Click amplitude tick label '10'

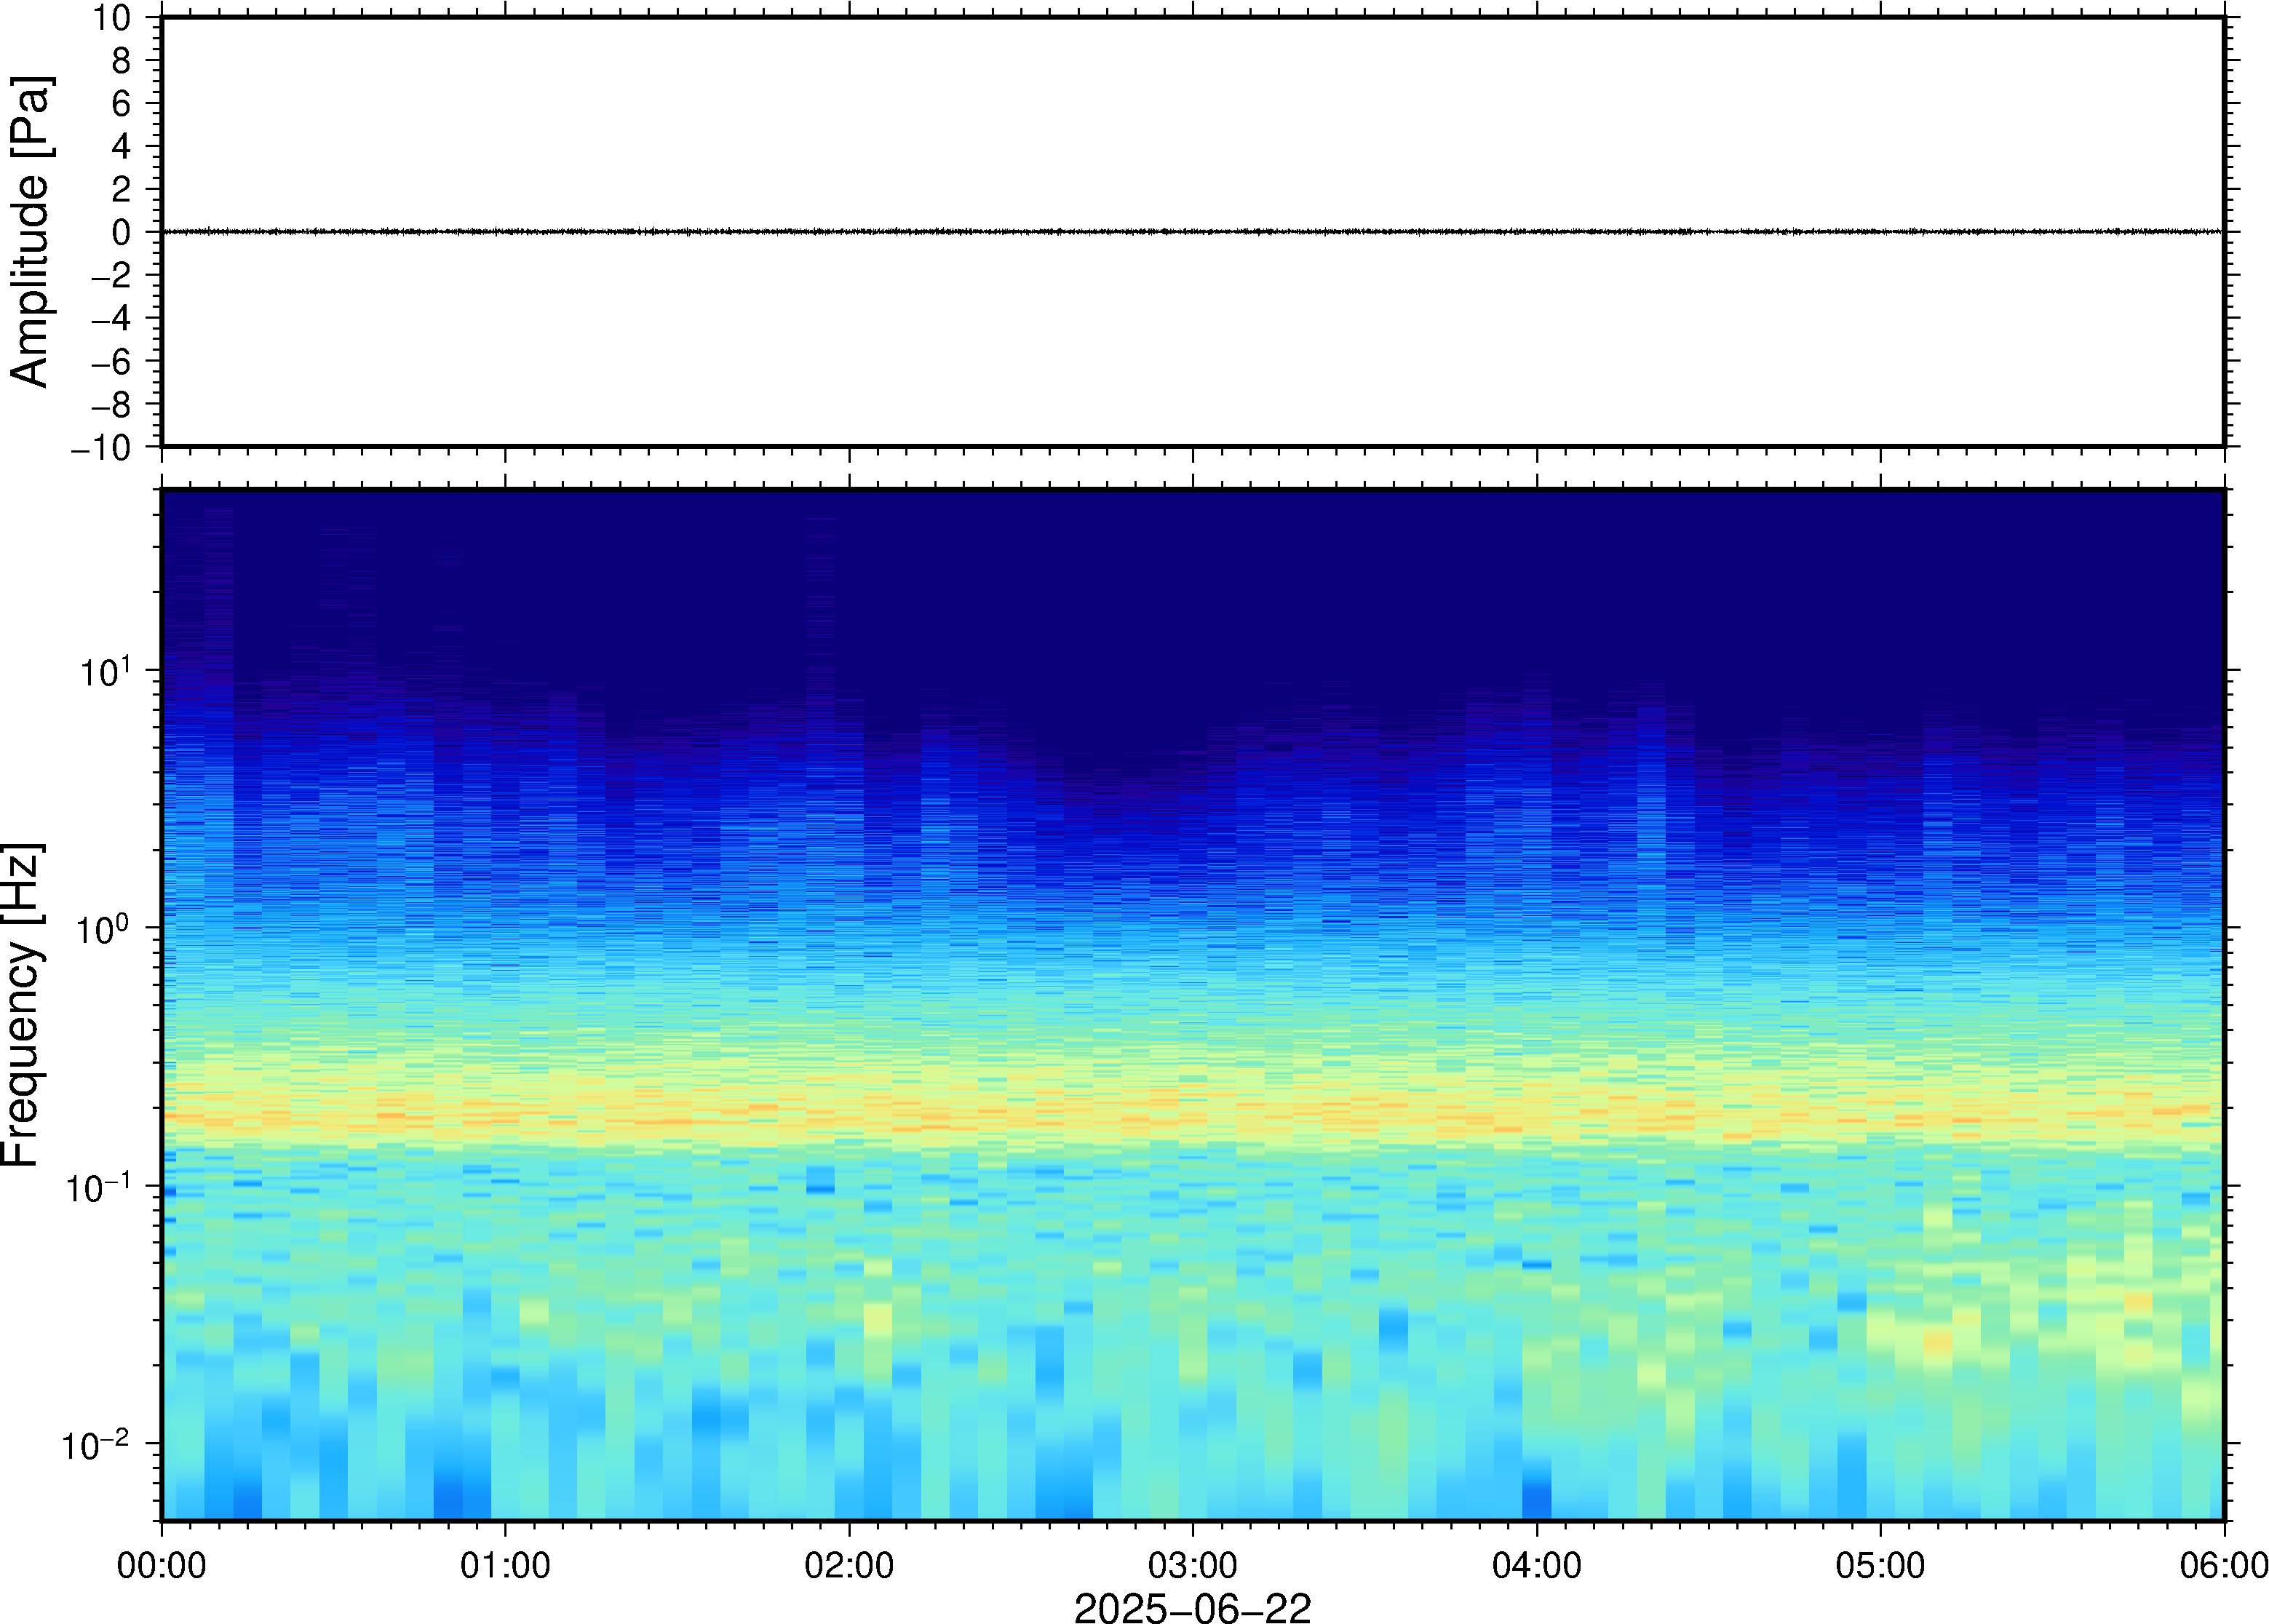pyautogui.click(x=112, y=18)
